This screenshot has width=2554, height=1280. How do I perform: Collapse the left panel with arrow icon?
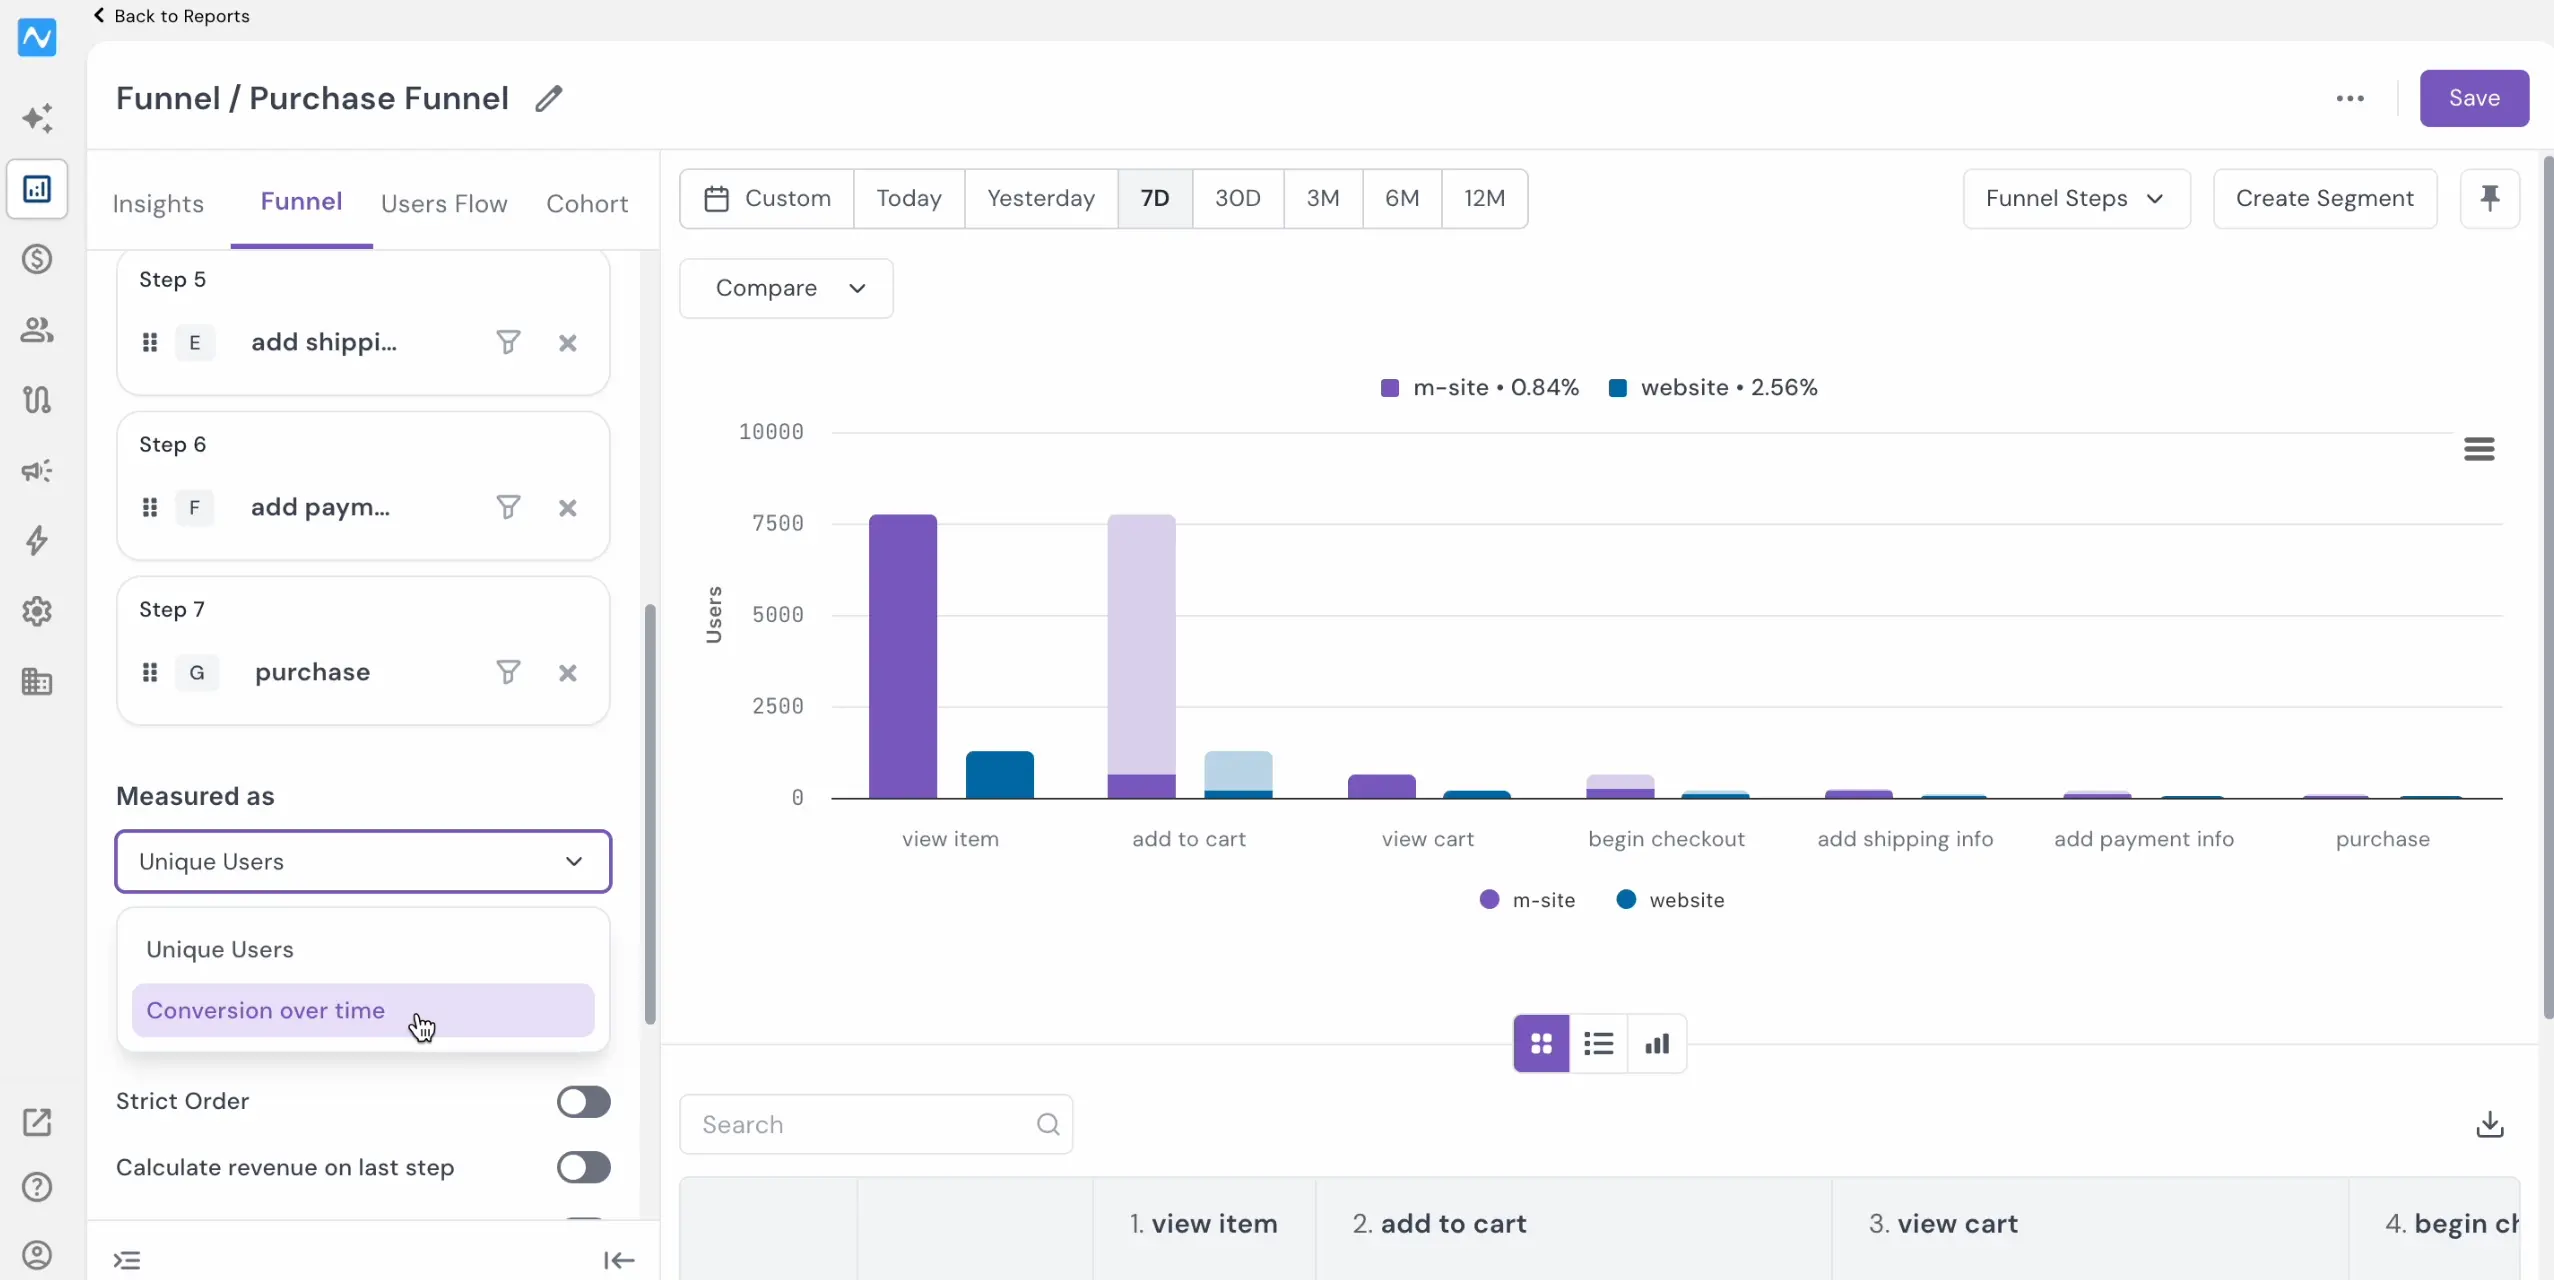pos(619,1261)
